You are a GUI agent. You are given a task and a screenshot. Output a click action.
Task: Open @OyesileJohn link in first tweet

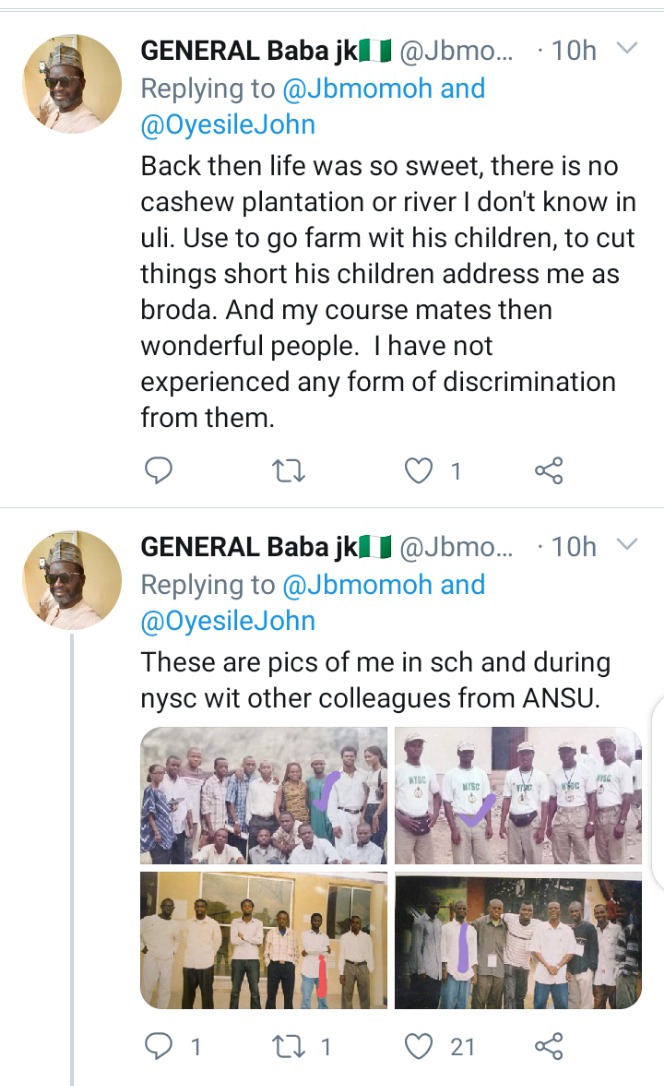(228, 125)
